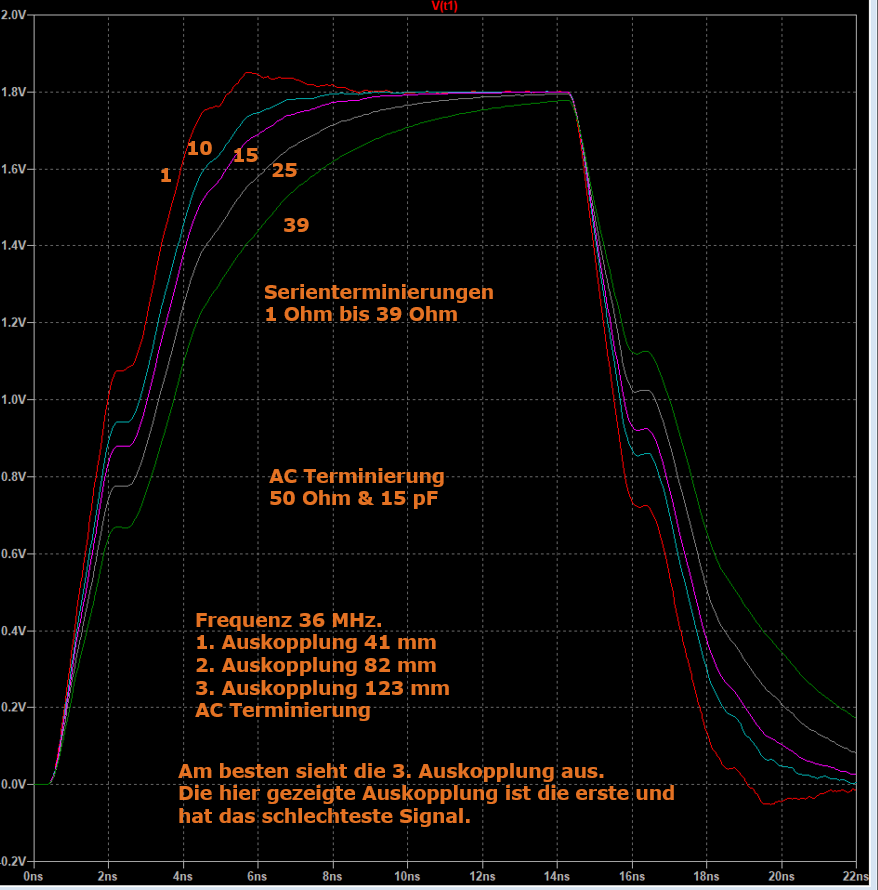Click the 0.6V vertical axis label

click(x=14, y=553)
